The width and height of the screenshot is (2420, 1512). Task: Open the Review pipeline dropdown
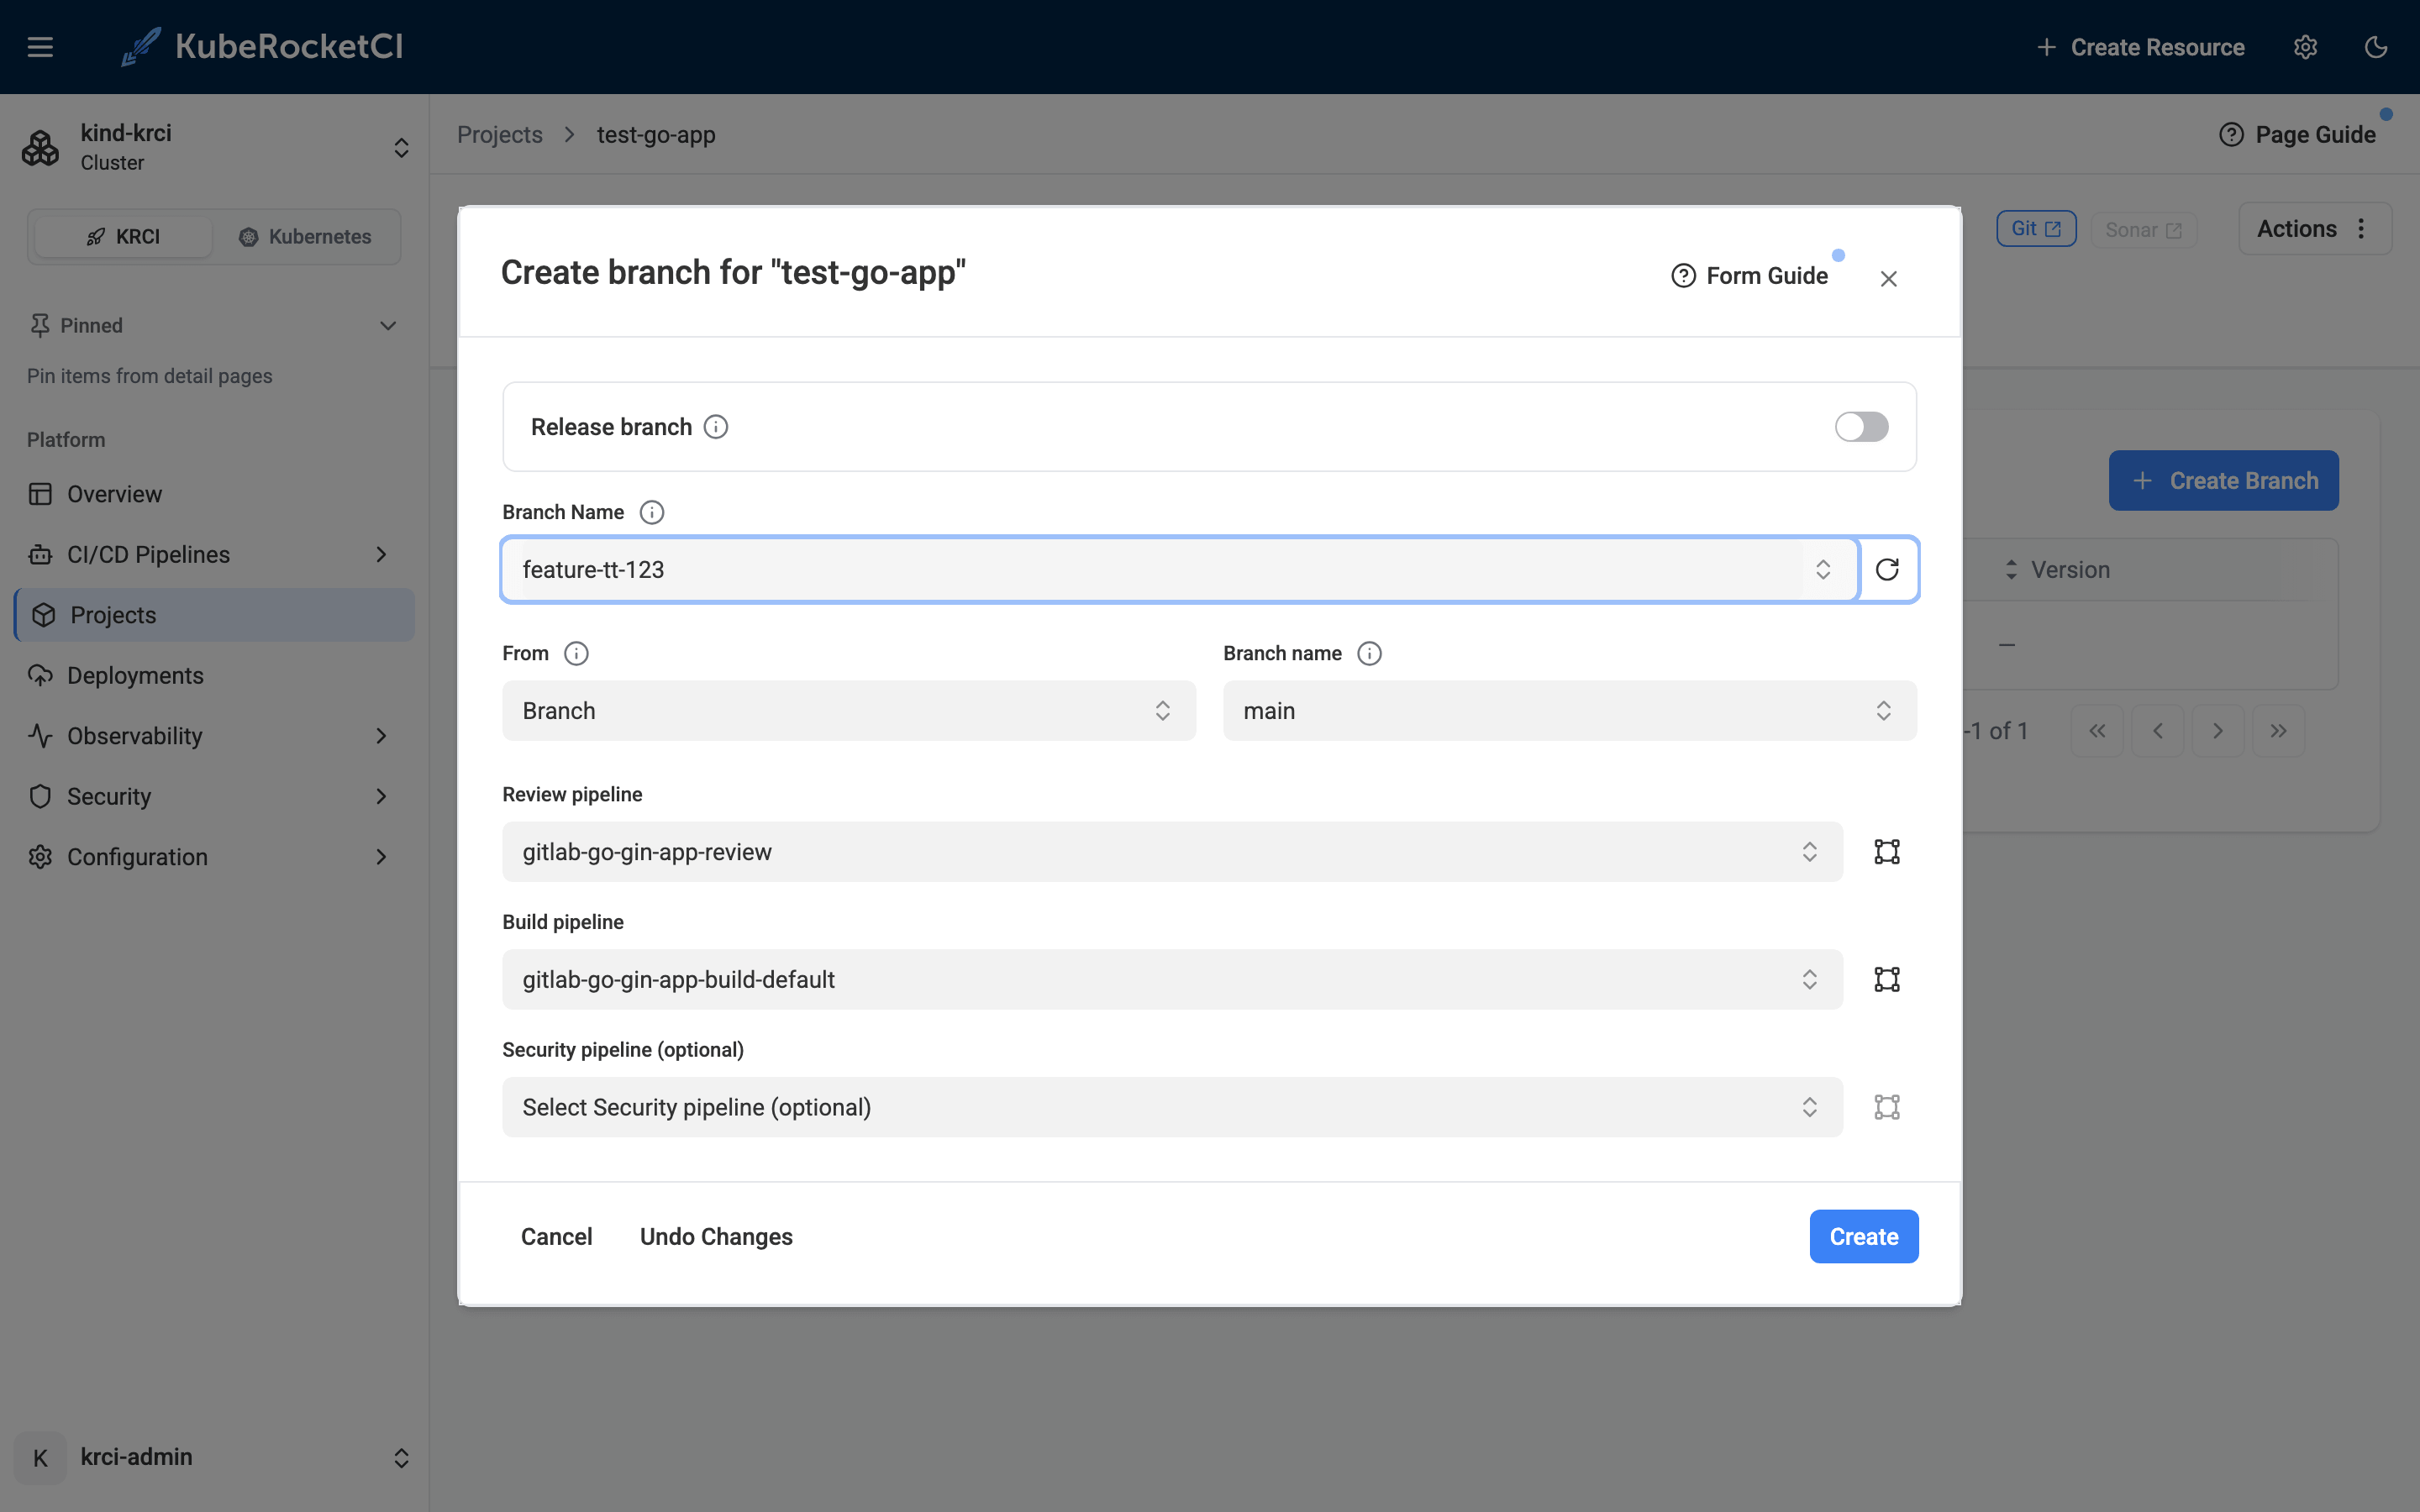tap(1172, 852)
